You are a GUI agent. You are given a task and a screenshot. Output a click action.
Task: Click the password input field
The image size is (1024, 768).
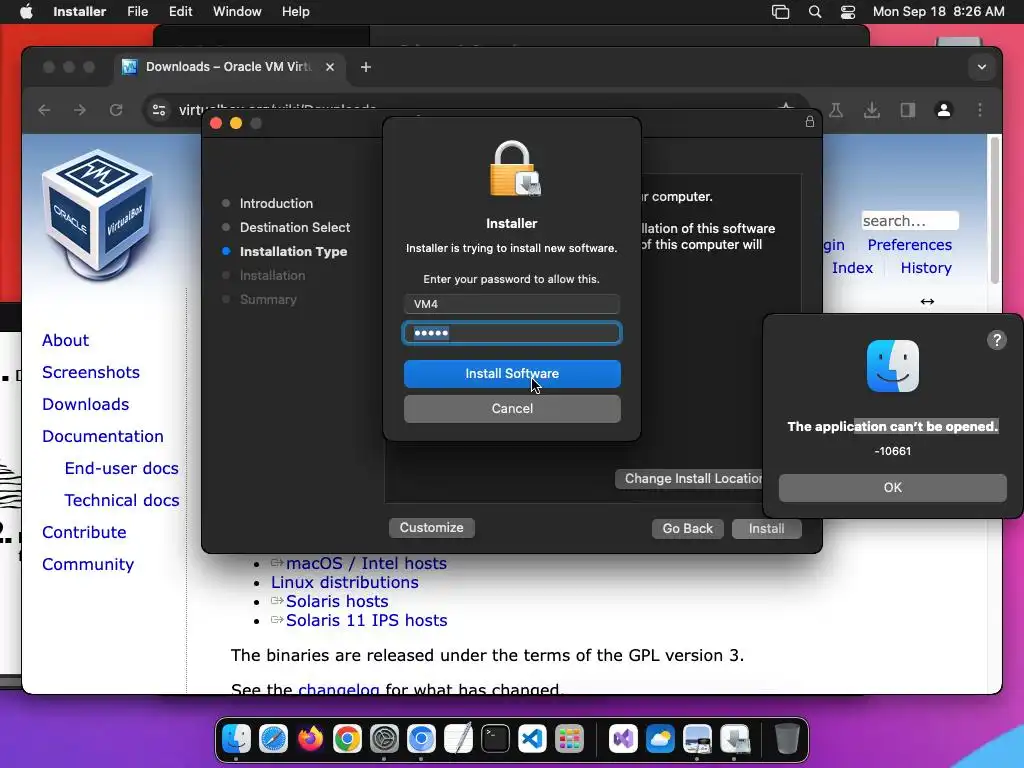(x=512, y=333)
